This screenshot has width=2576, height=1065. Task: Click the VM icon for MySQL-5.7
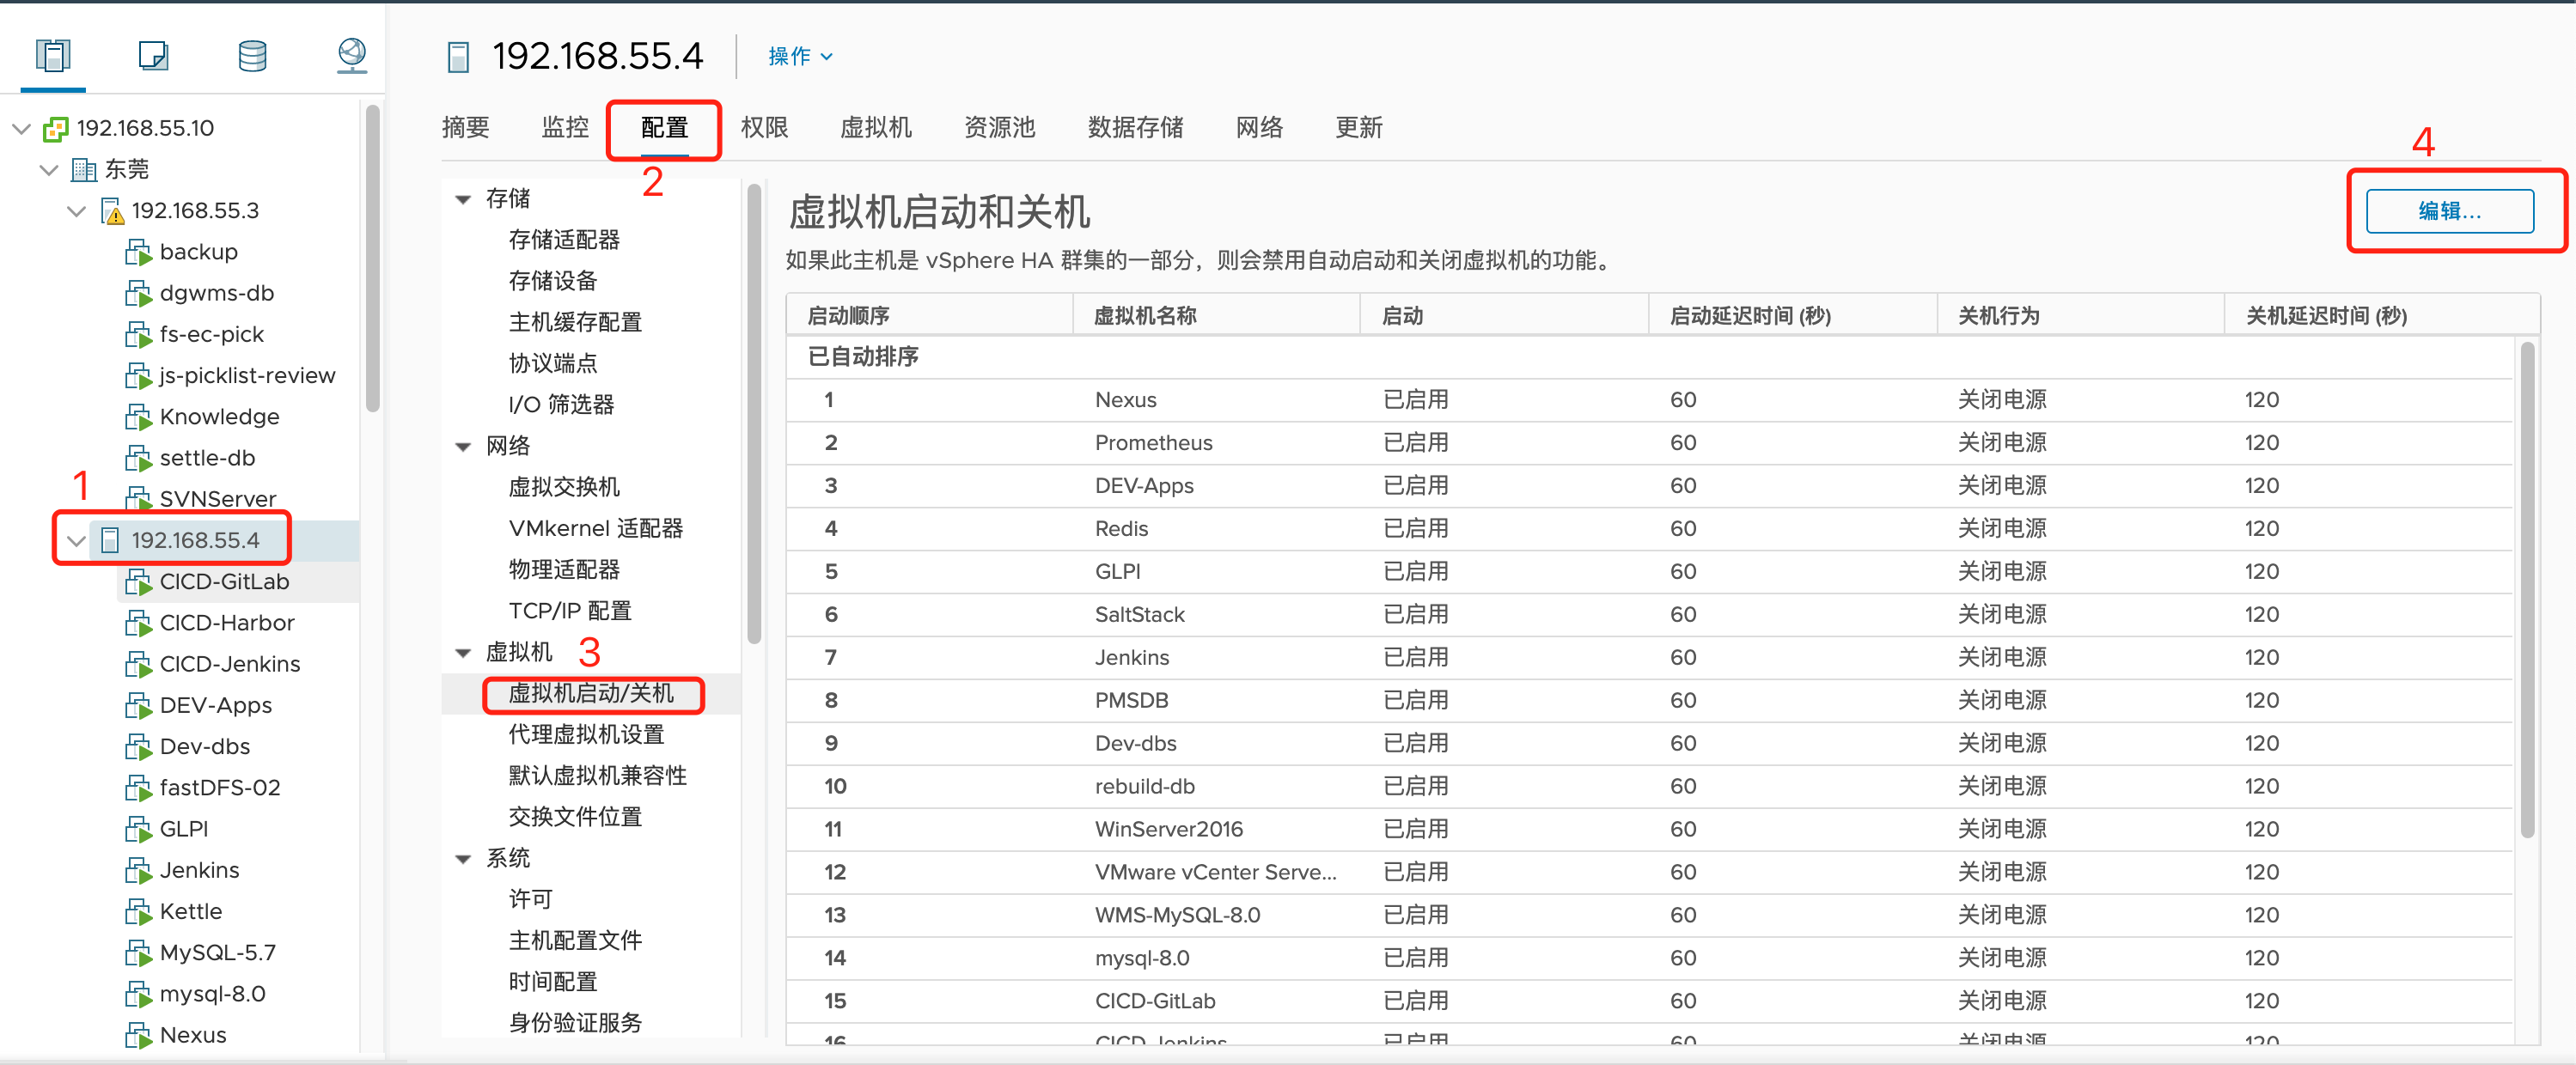point(138,953)
